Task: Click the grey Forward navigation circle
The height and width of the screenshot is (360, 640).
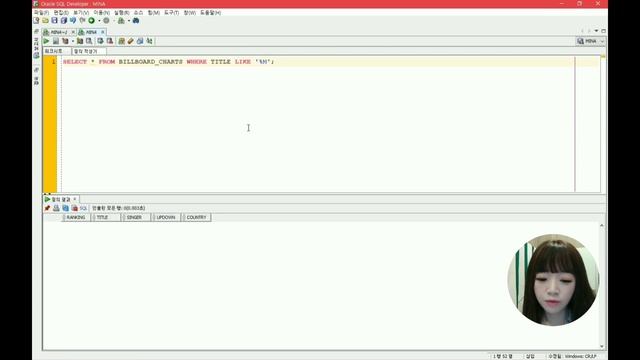Action: [x=106, y=20]
